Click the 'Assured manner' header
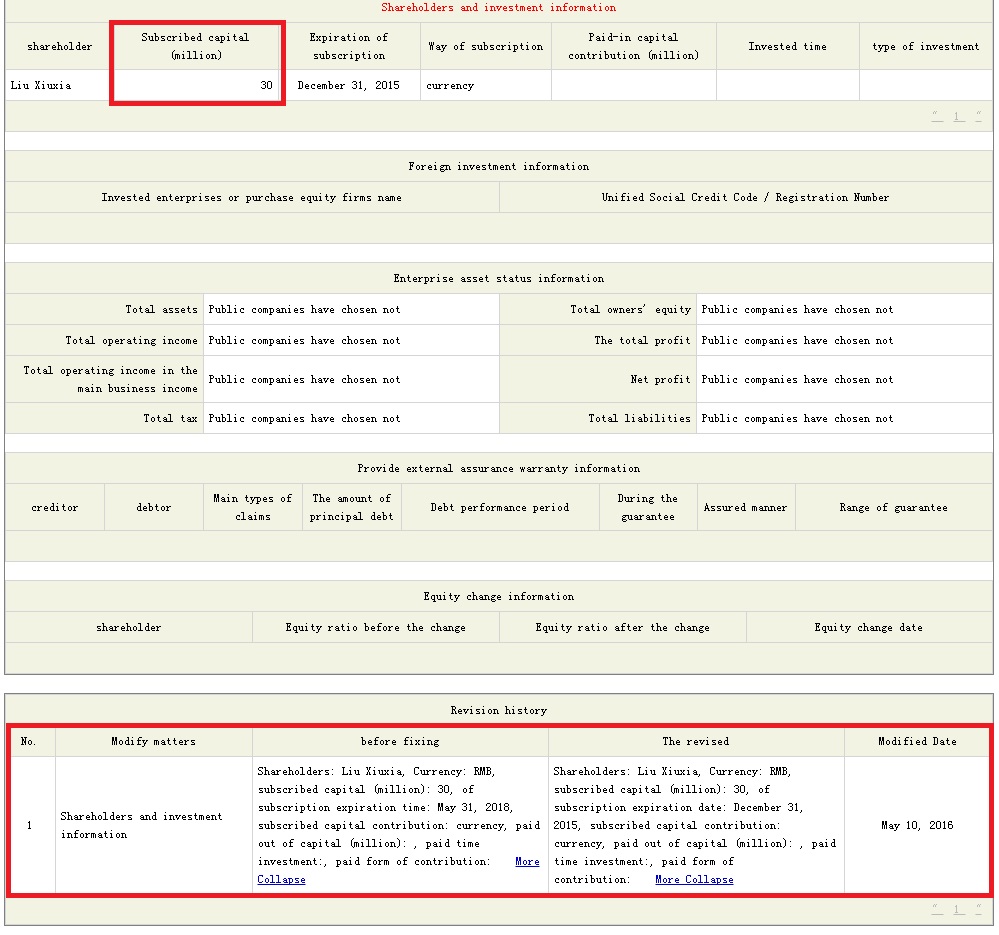Image resolution: width=999 pixels, height=935 pixels. point(745,507)
